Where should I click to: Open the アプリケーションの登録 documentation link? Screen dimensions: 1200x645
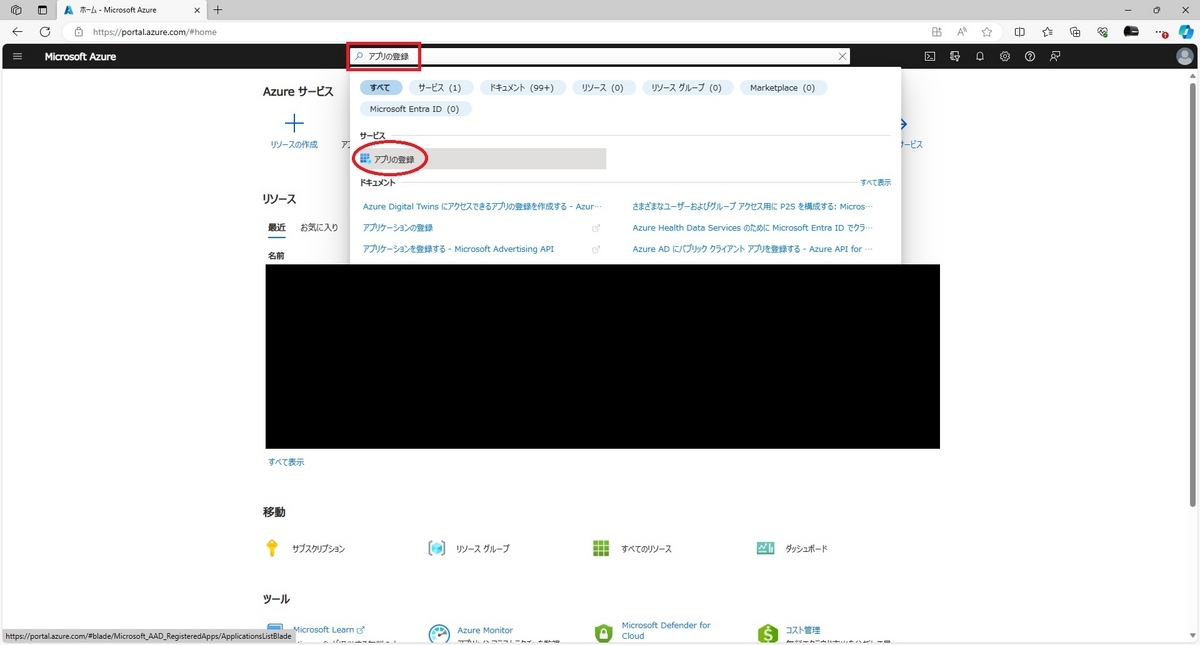click(x=398, y=227)
